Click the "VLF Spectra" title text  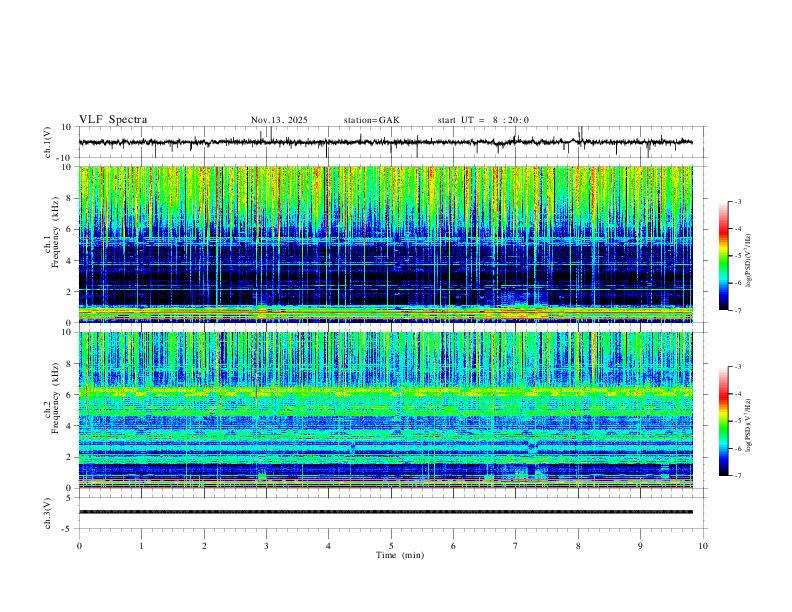[x=113, y=120]
